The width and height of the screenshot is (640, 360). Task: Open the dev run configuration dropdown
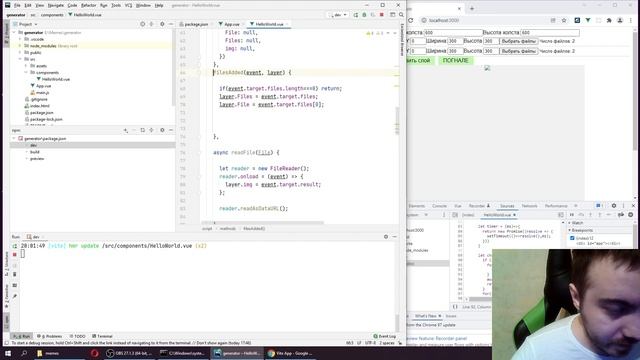pos(338,15)
